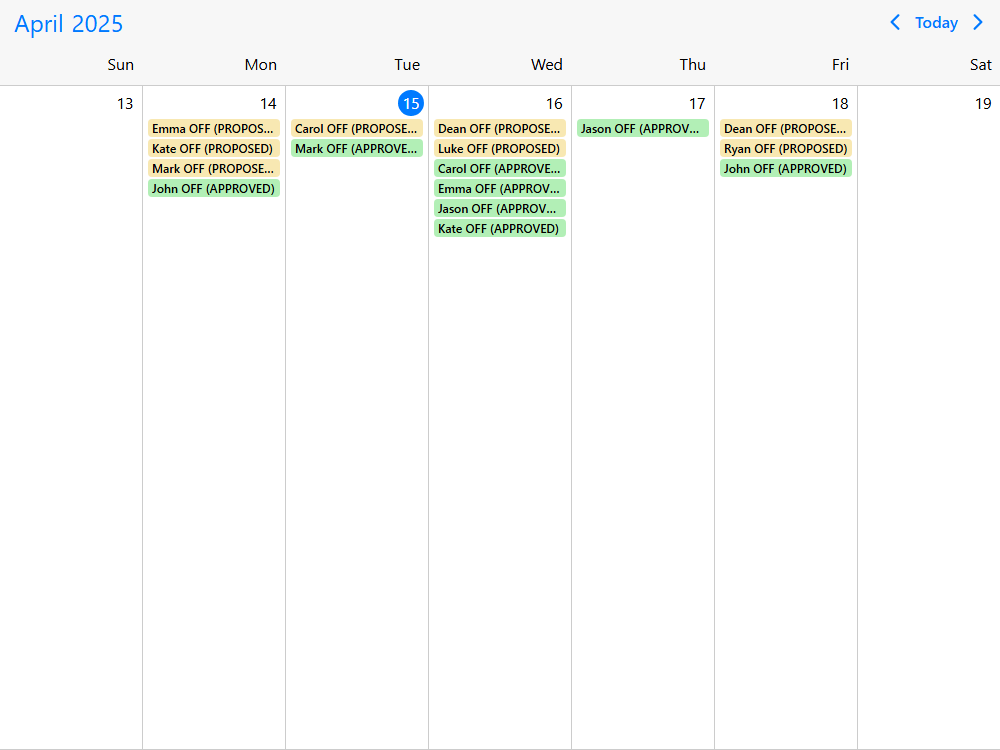Click the Sun column header

121,64
